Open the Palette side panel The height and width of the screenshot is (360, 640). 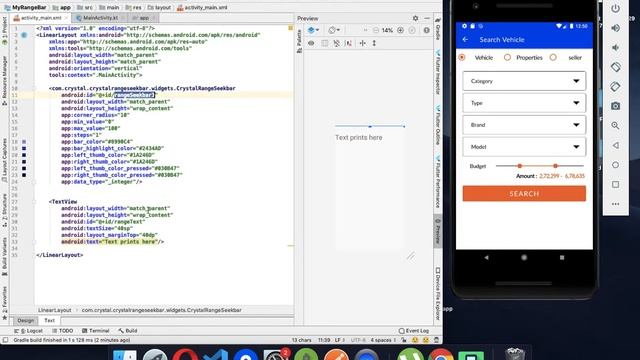[299, 42]
